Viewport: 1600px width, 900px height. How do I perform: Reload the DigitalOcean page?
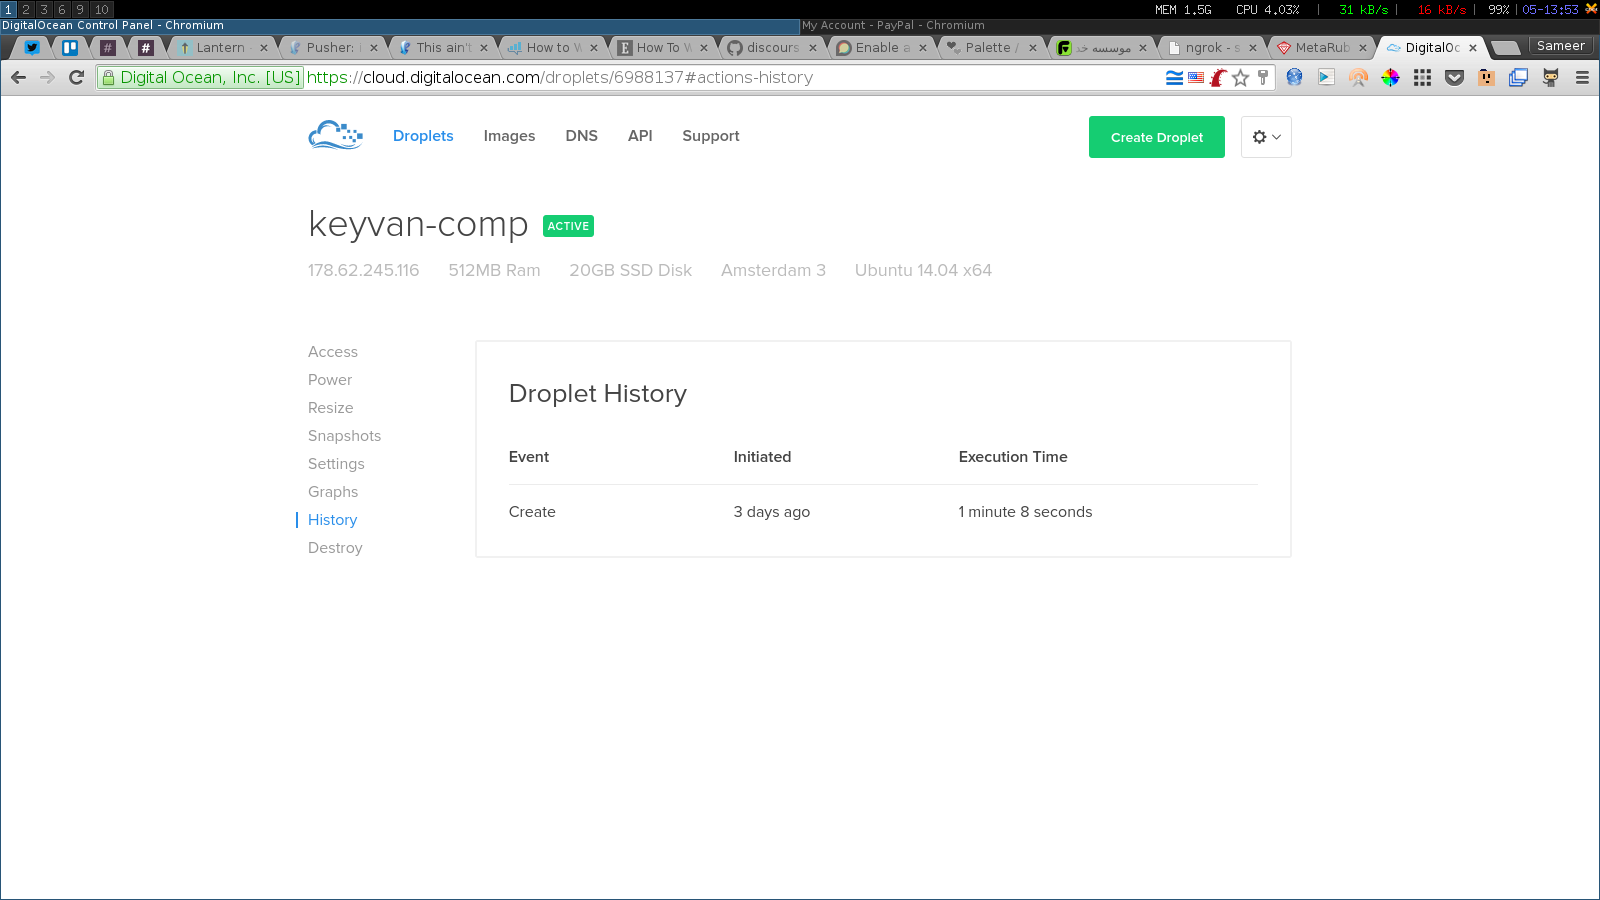[76, 77]
